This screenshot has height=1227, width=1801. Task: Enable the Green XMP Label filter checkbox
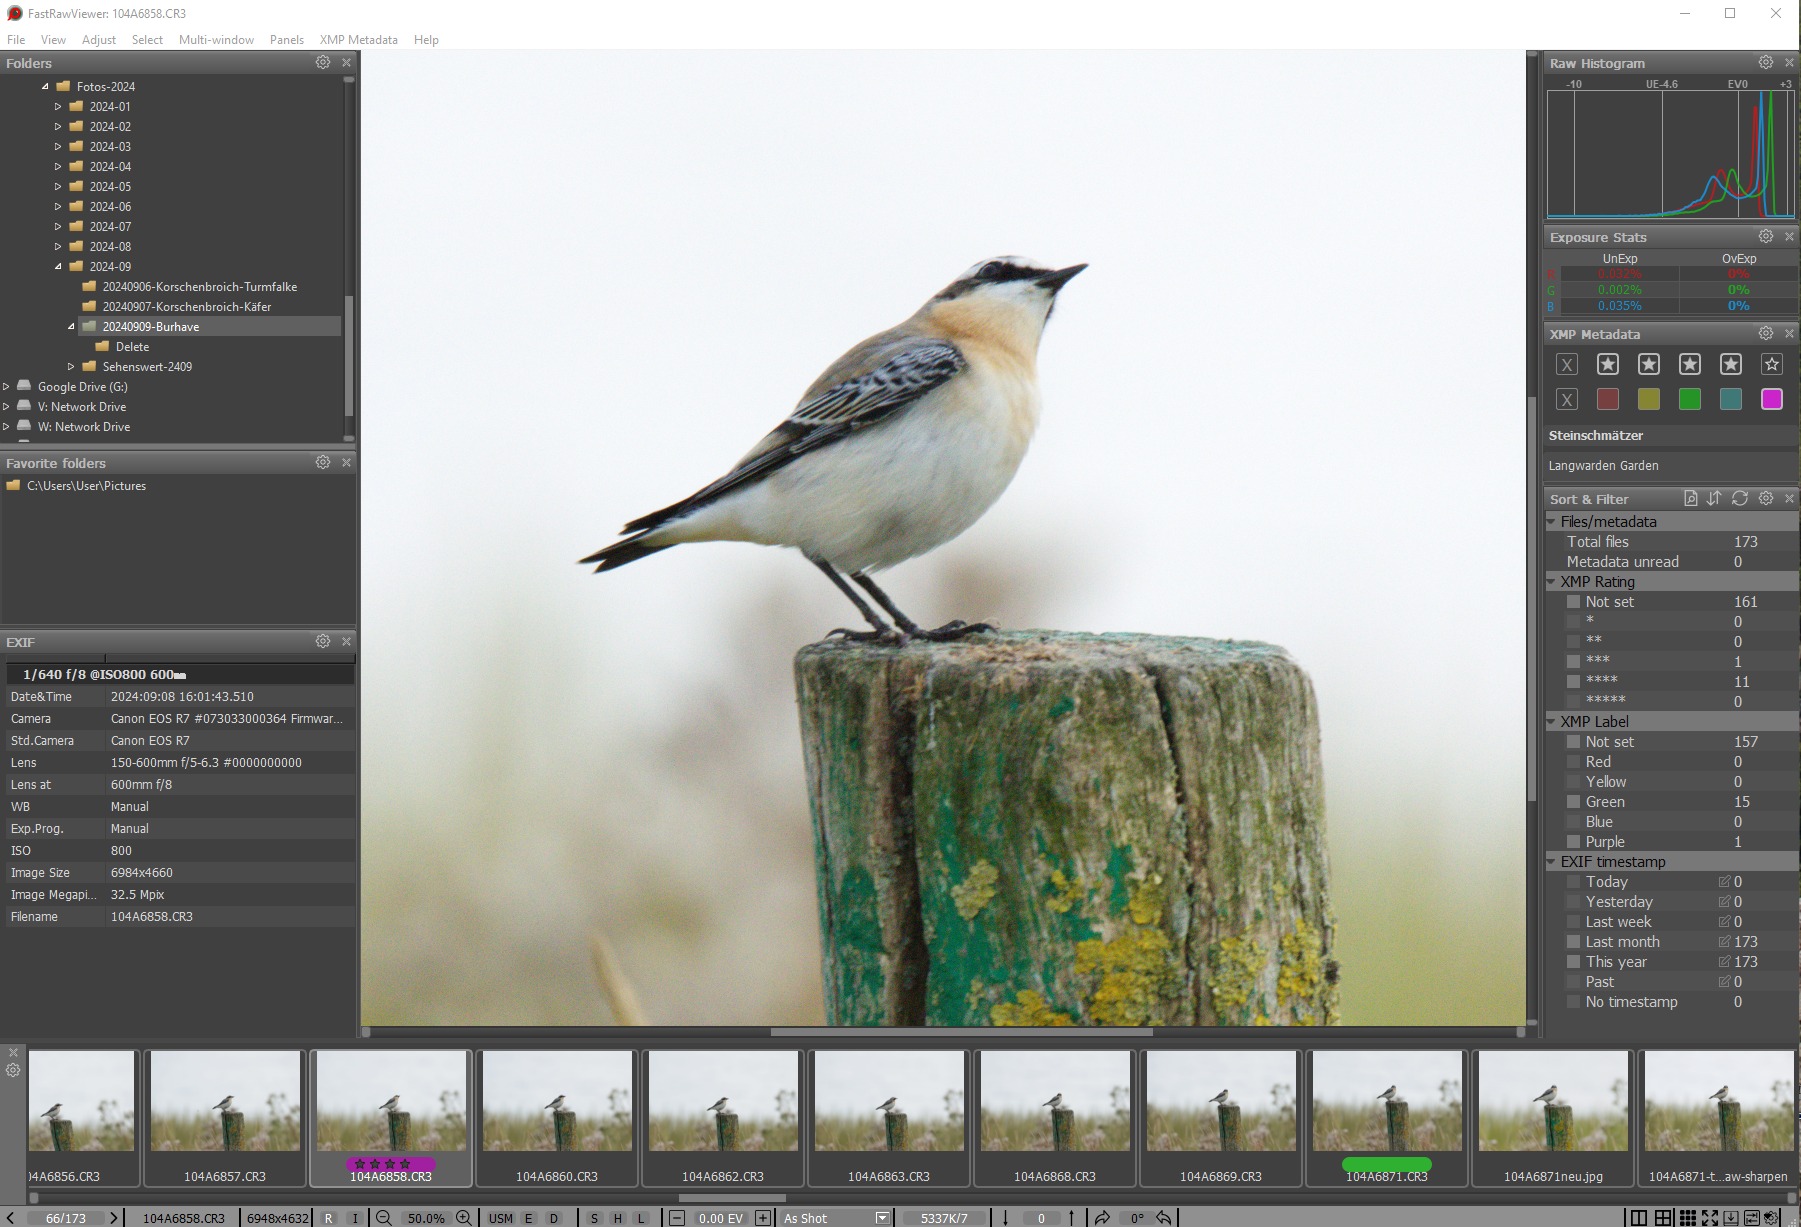point(1573,802)
